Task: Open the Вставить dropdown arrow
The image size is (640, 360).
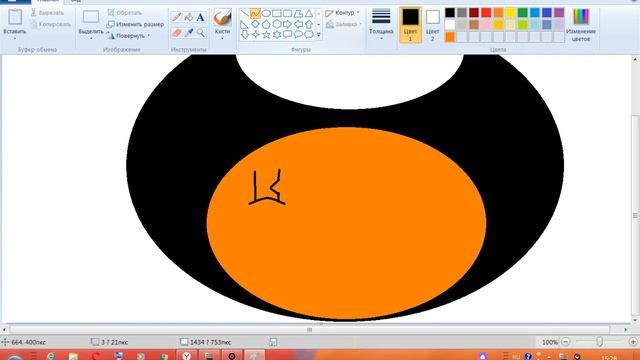Action: [15, 38]
